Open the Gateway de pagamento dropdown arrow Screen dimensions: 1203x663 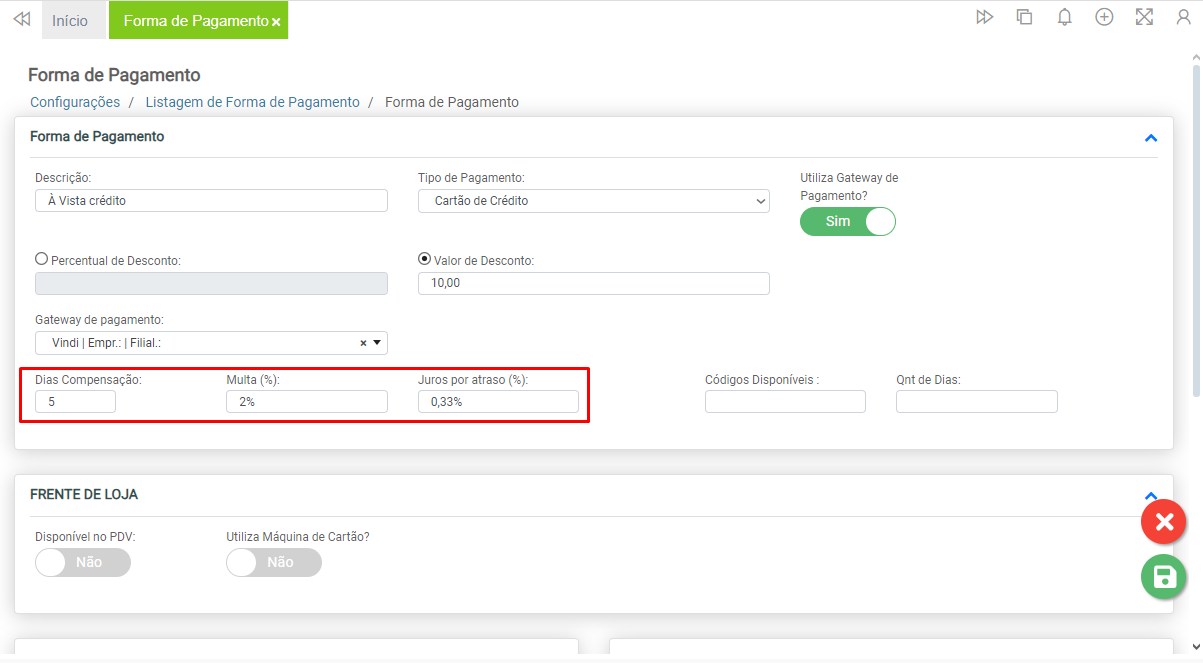click(x=377, y=343)
